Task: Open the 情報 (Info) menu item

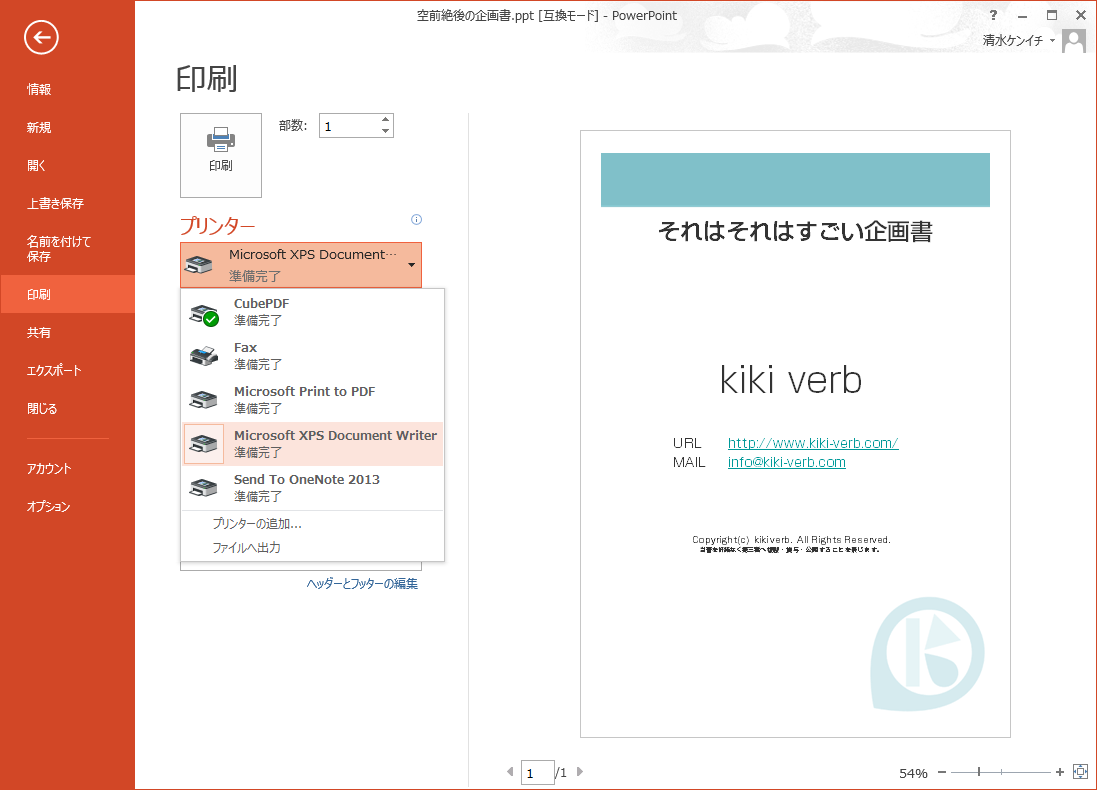Action: point(39,89)
